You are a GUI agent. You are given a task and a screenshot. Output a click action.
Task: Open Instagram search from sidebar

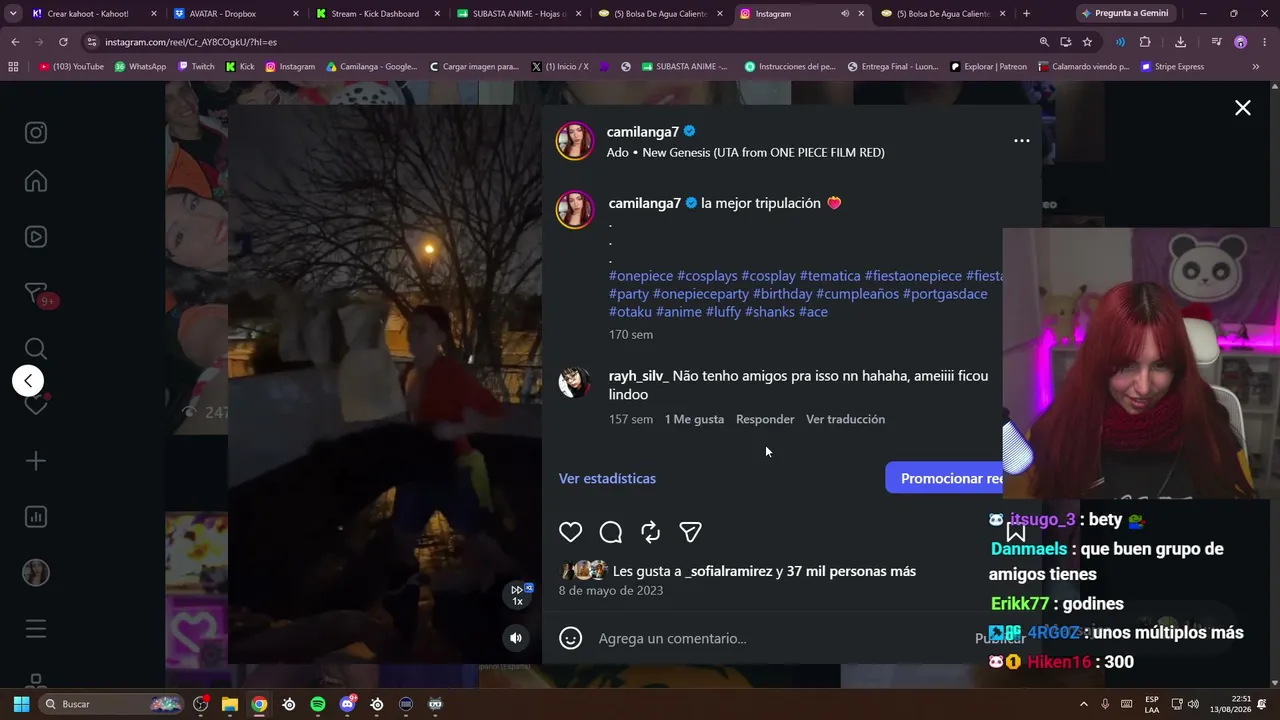point(36,348)
